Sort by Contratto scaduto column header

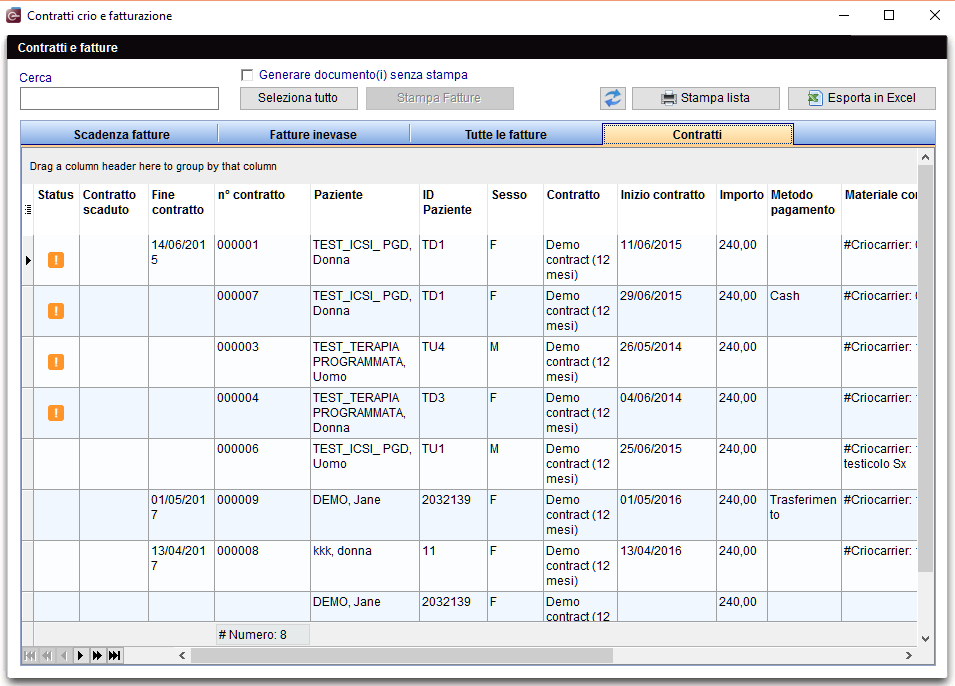114,210
